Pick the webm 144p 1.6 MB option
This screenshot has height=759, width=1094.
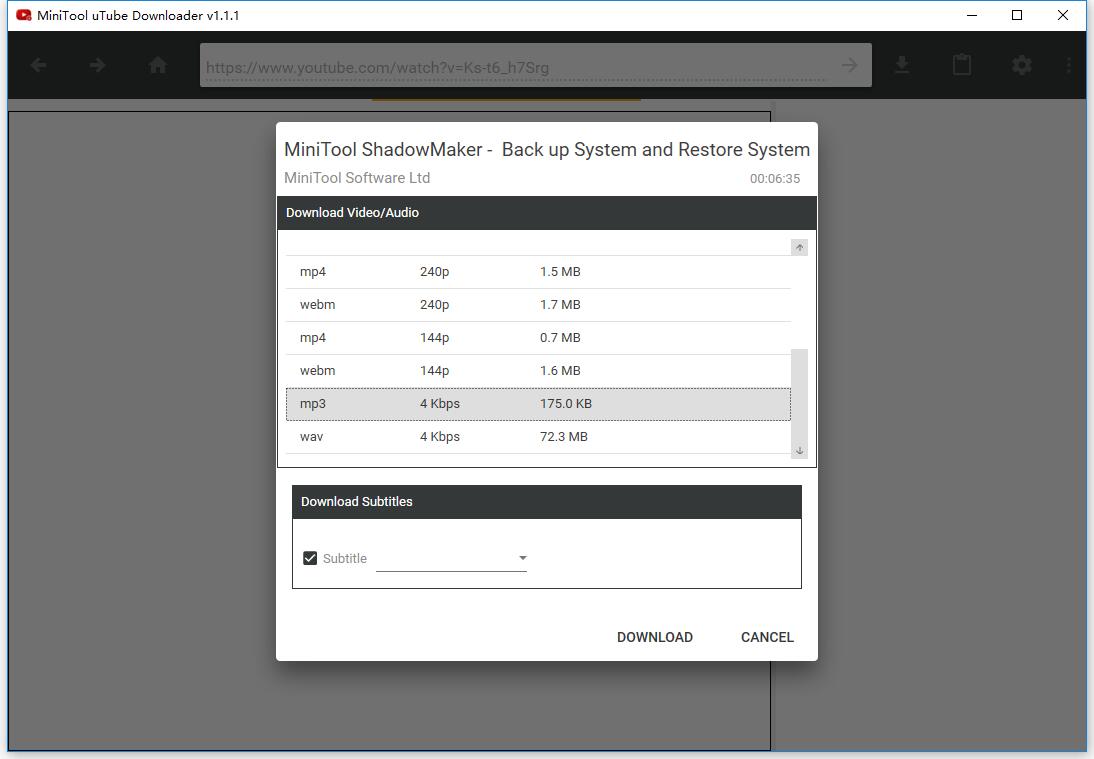pos(538,371)
